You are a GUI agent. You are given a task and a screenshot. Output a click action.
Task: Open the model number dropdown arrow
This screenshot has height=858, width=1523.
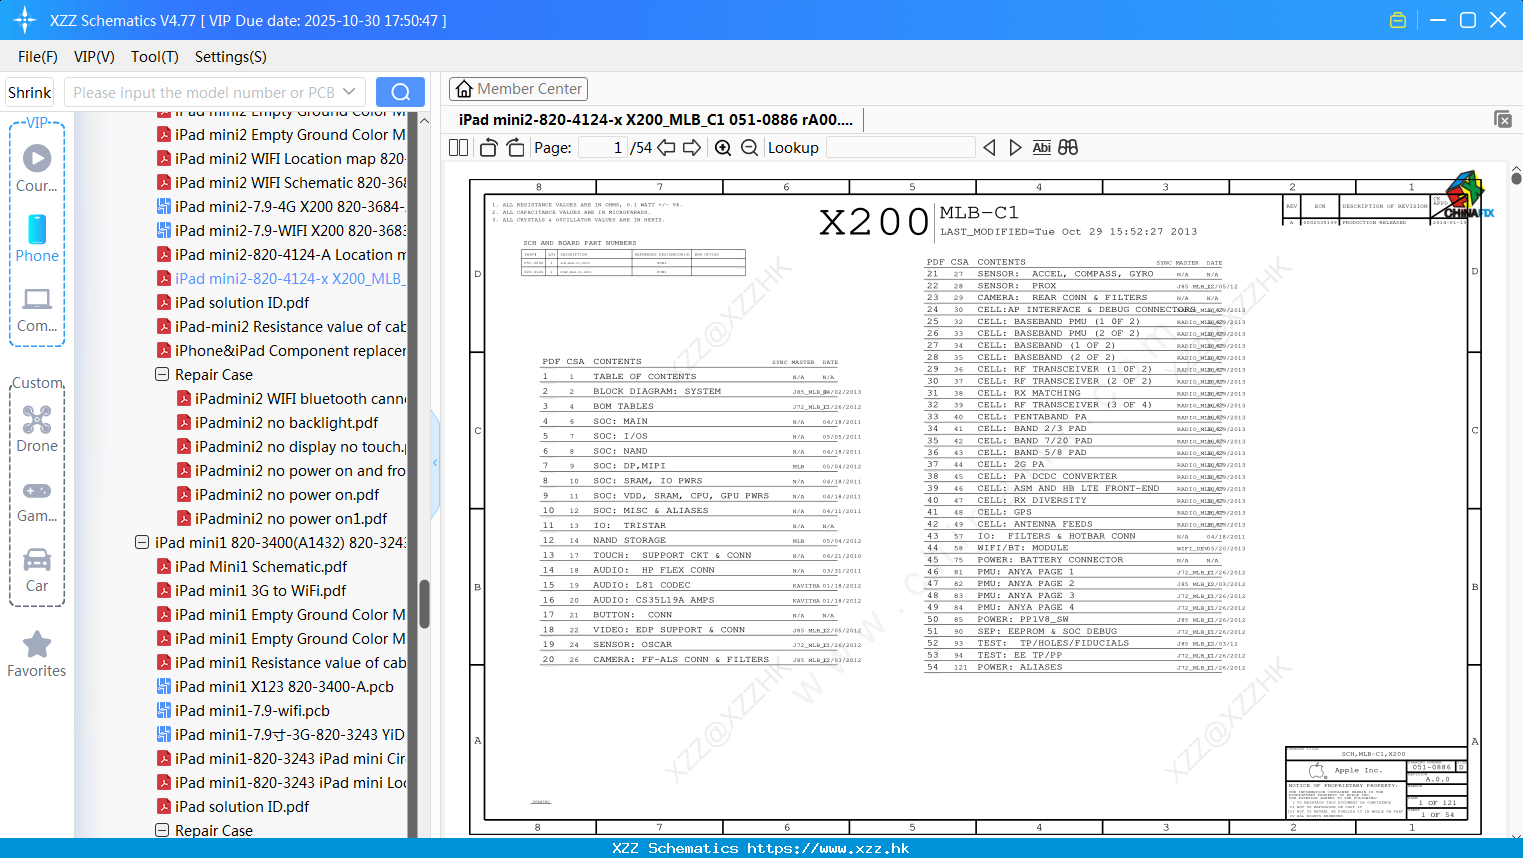[349, 92]
